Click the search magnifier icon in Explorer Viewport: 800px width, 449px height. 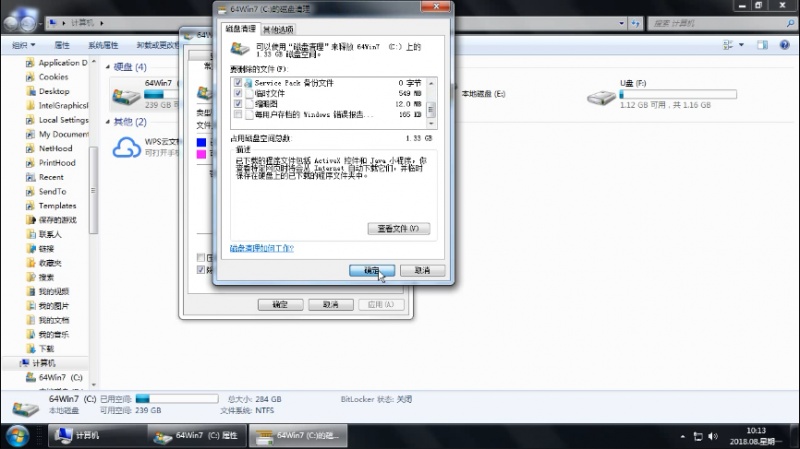tap(790, 23)
